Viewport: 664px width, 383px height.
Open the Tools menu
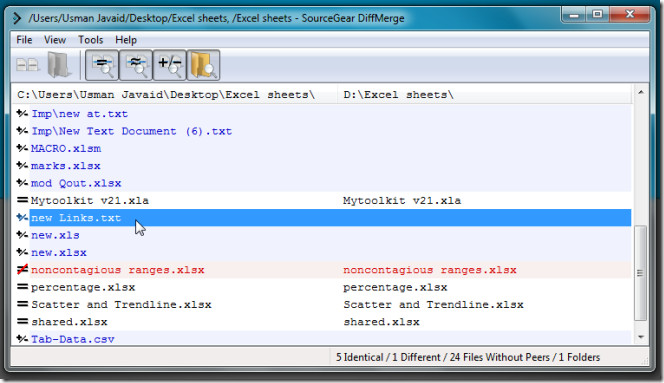(90, 40)
